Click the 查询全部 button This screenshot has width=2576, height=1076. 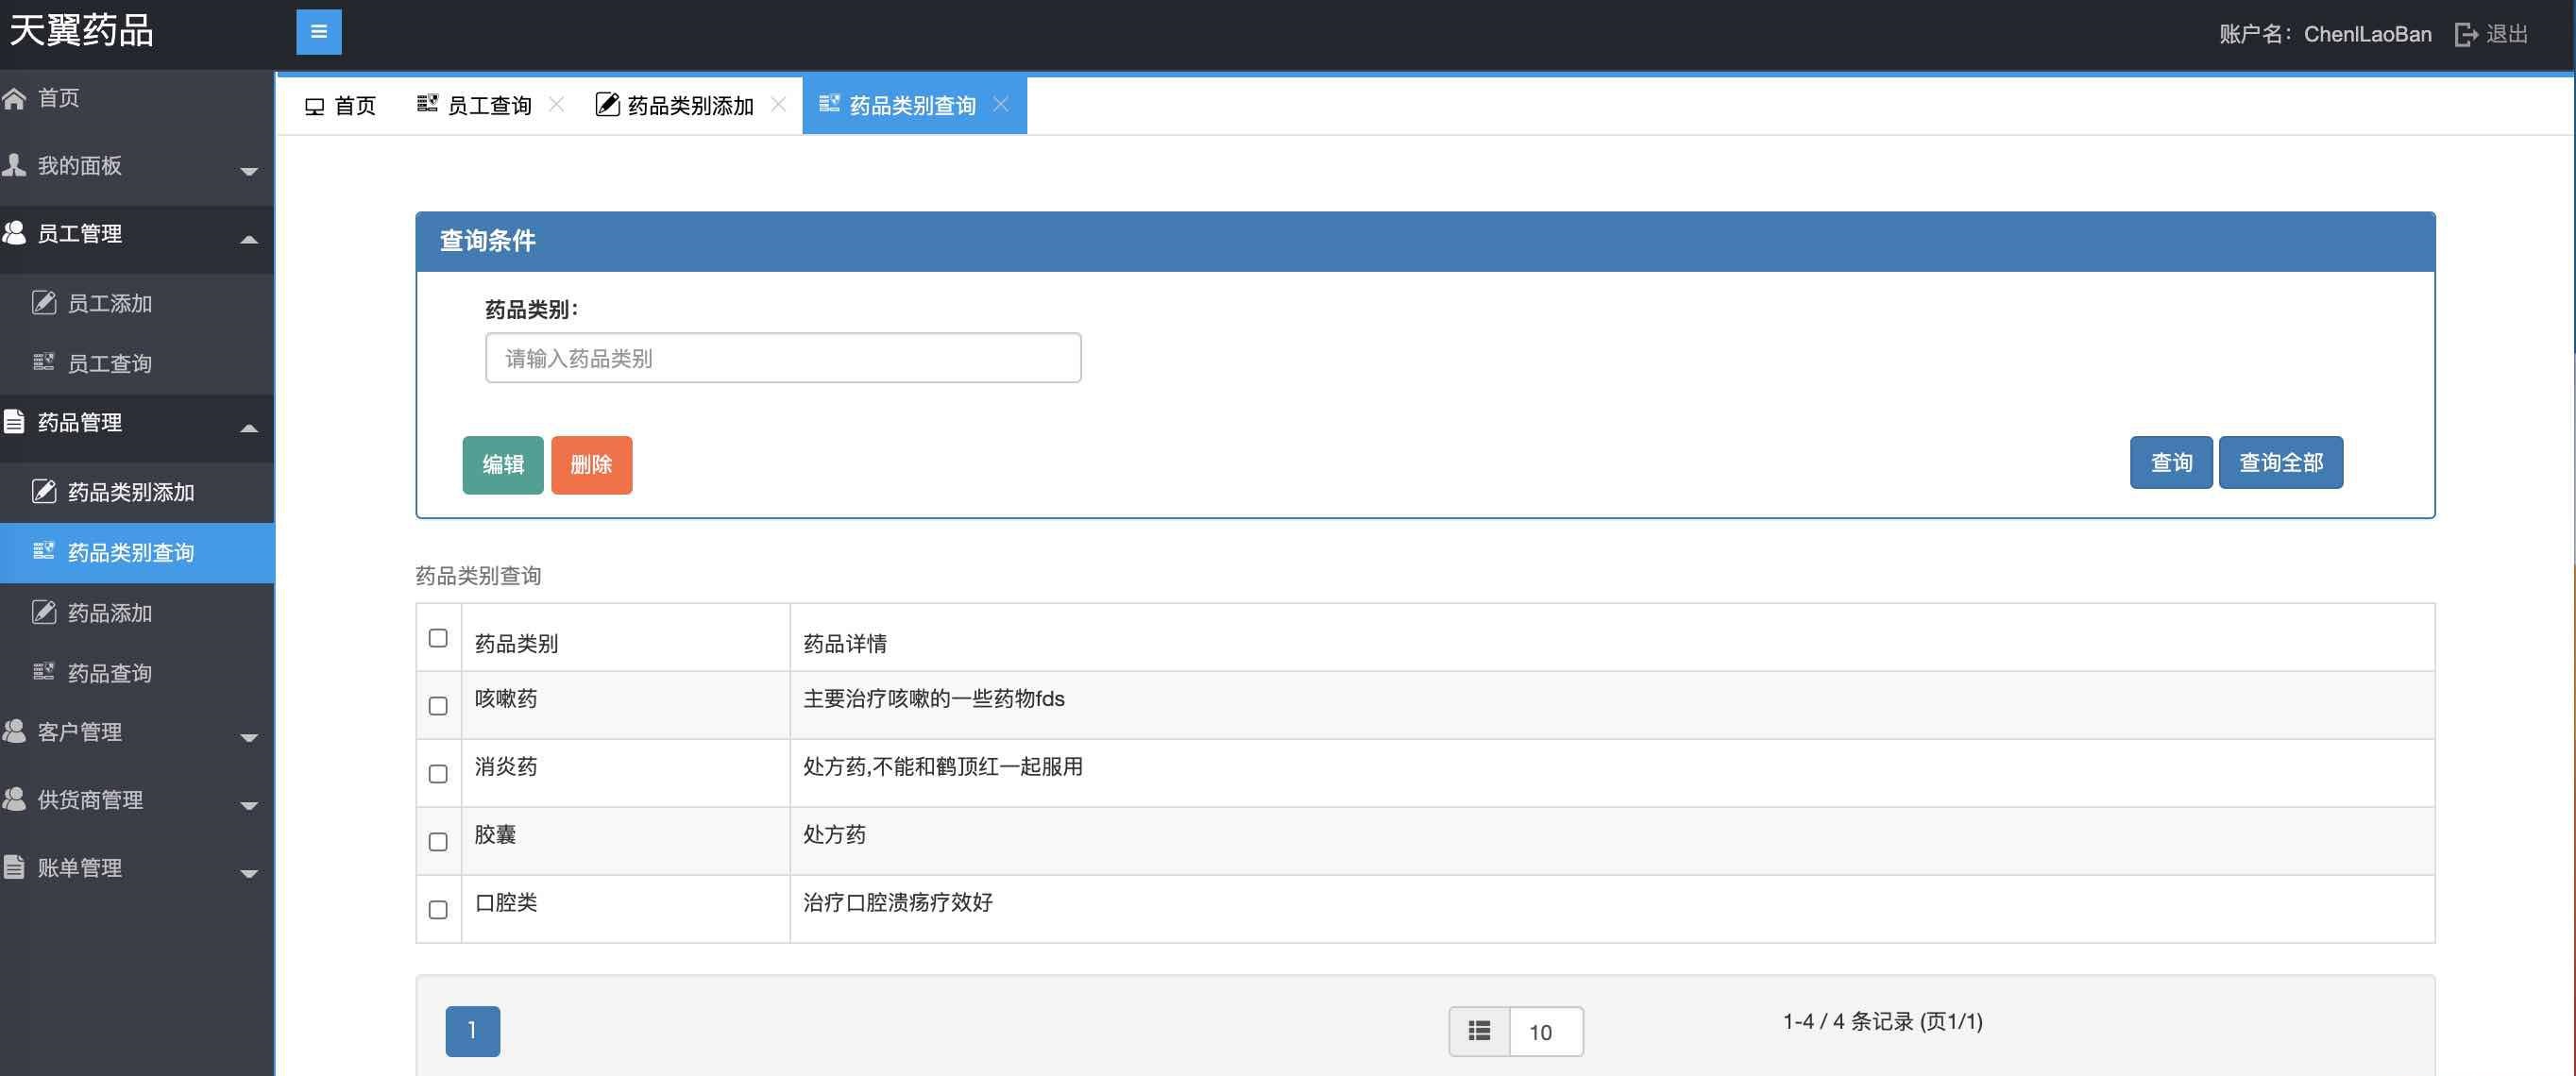click(x=2280, y=462)
